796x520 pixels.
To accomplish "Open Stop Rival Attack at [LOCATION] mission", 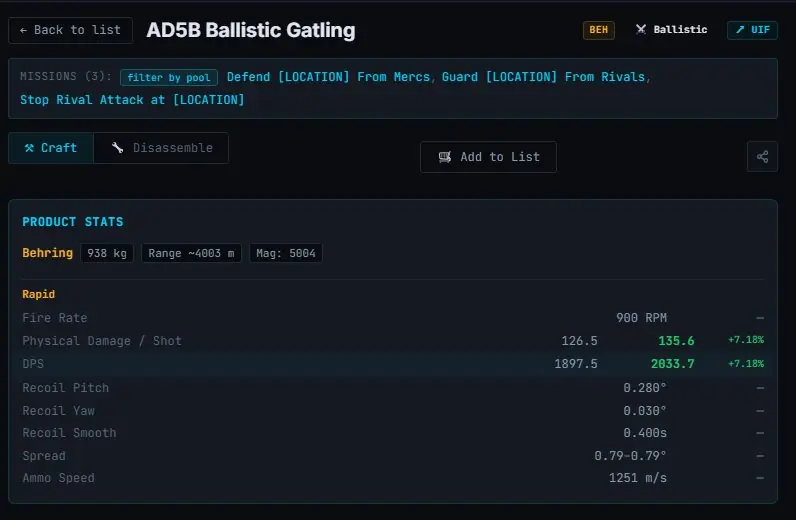I will pos(132,100).
